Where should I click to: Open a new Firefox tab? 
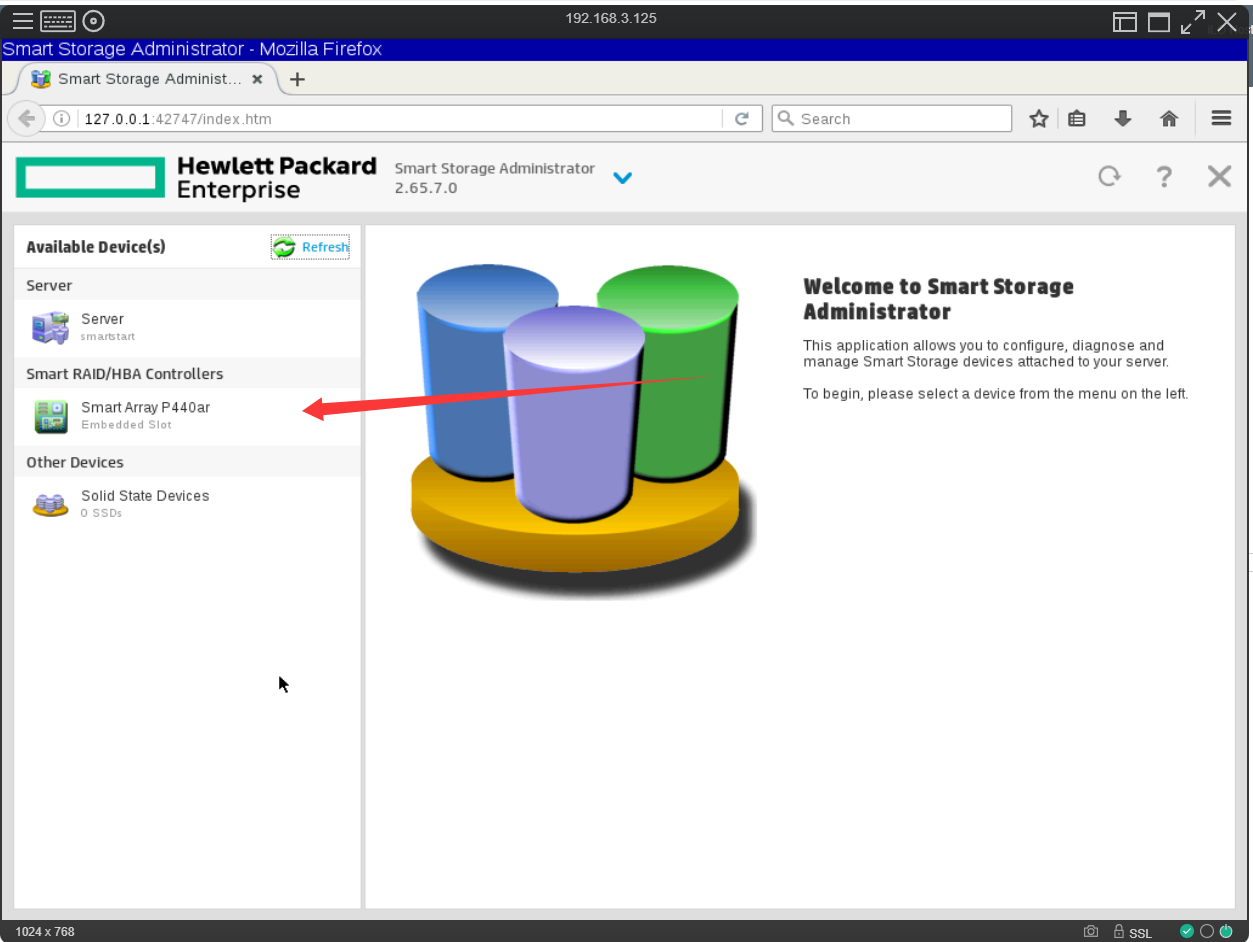point(297,79)
